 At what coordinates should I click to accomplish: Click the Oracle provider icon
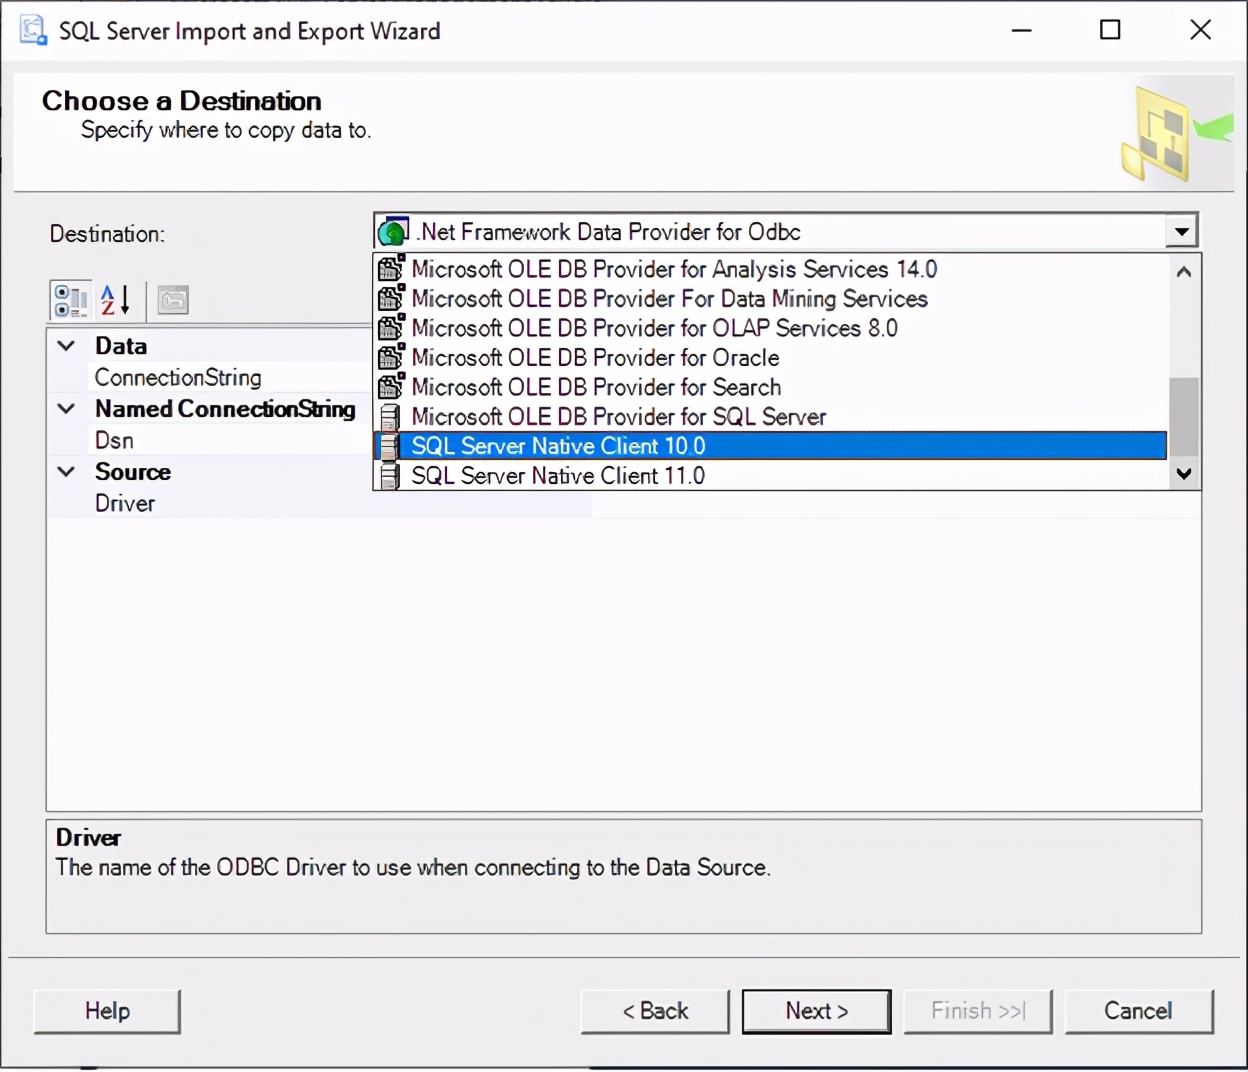point(391,357)
